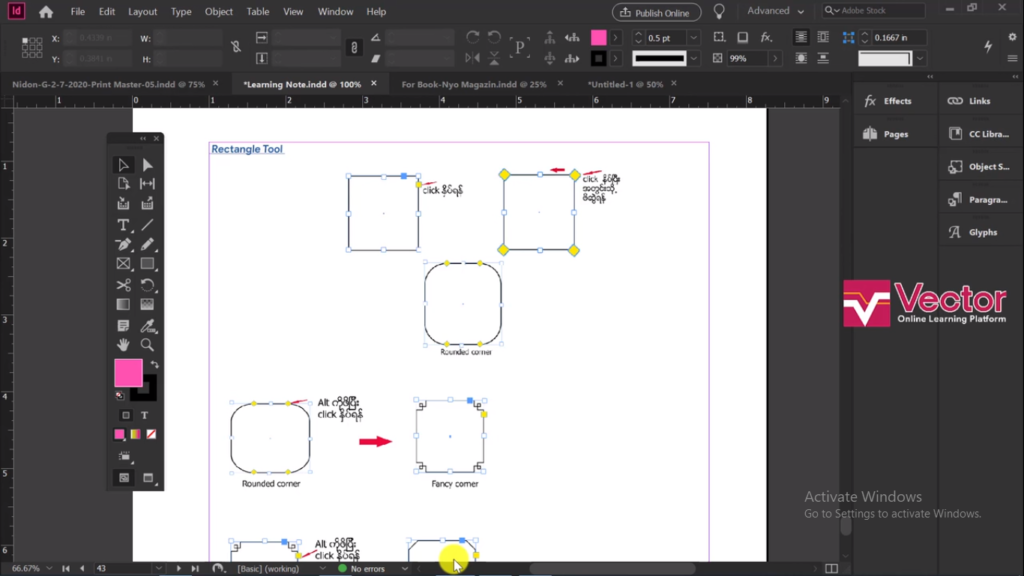Viewport: 1024px width, 576px height.
Task: Reset to default fill and stroke
Action: (120, 395)
